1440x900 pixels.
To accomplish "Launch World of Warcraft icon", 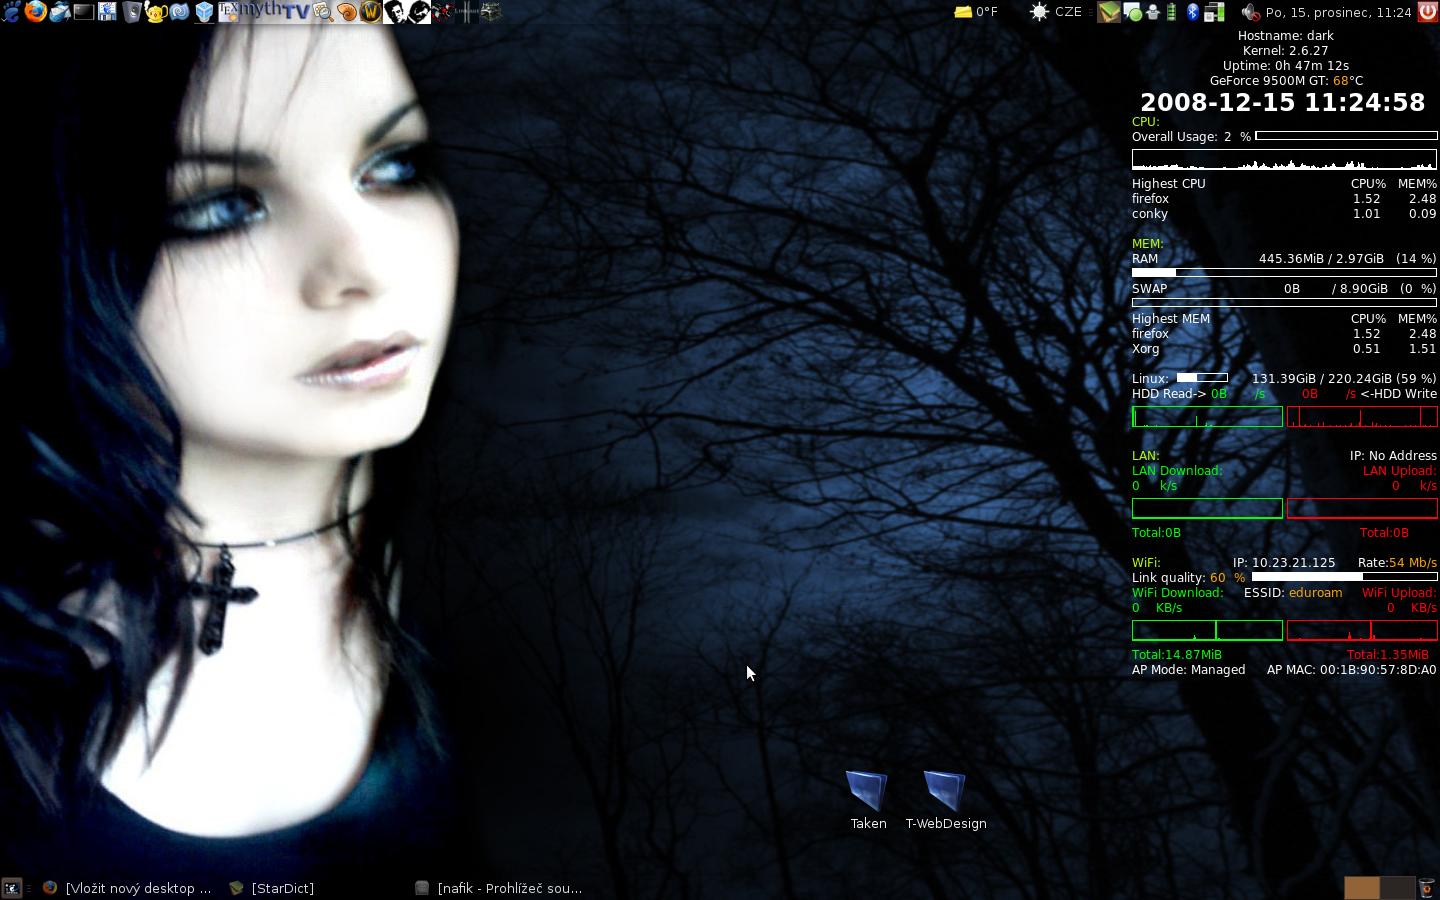I will (371, 12).
